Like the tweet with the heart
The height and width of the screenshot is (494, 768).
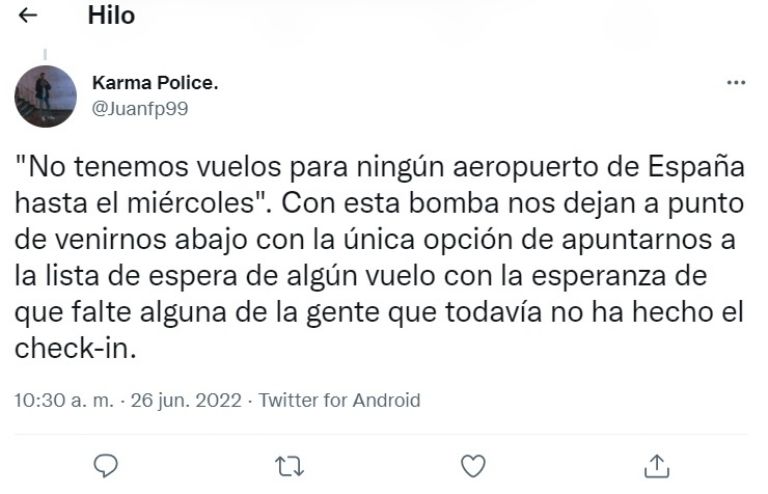coord(473,465)
